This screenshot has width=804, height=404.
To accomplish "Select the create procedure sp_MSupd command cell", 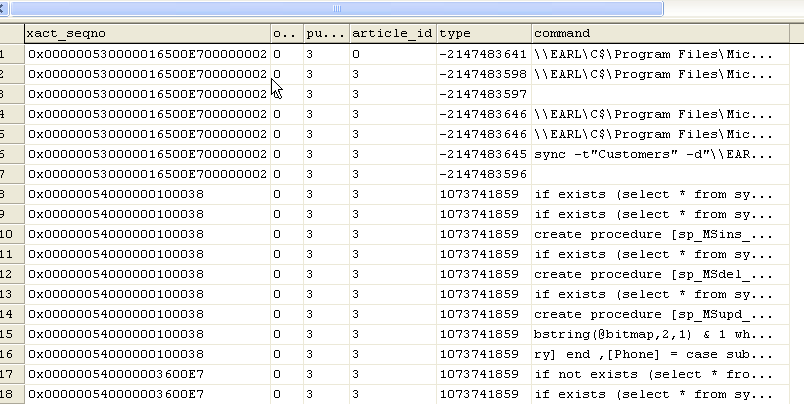I will 654,314.
